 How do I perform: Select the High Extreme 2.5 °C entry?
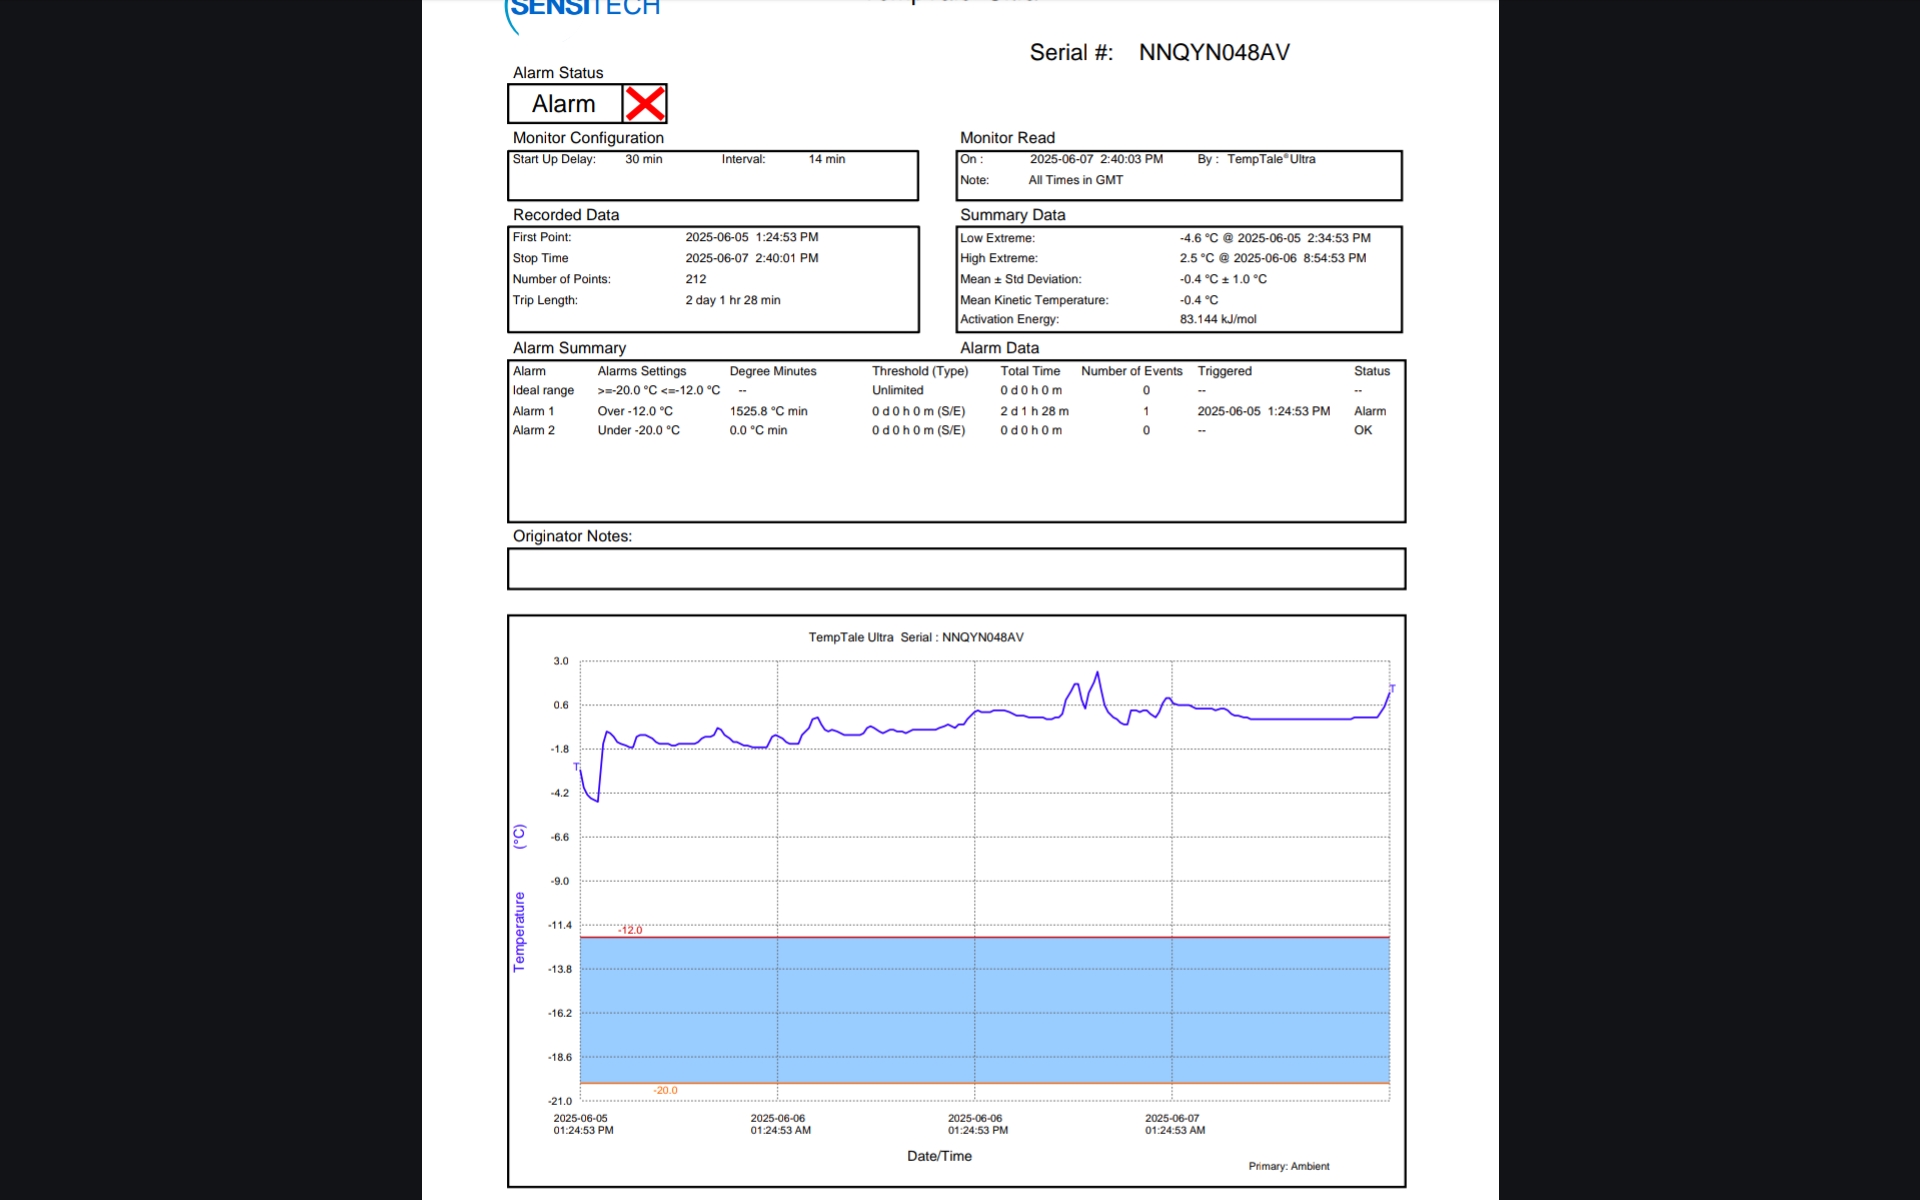click(x=1273, y=258)
